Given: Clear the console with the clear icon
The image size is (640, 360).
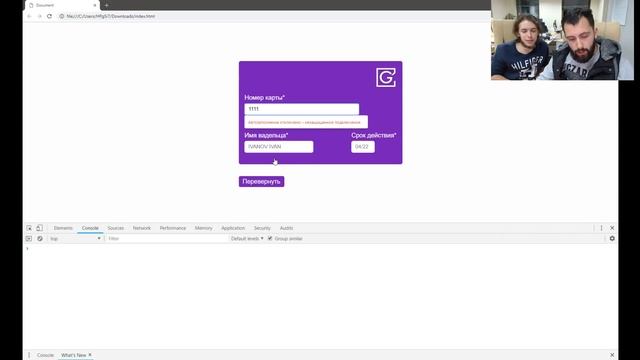Looking at the screenshot, I should (x=40, y=239).
